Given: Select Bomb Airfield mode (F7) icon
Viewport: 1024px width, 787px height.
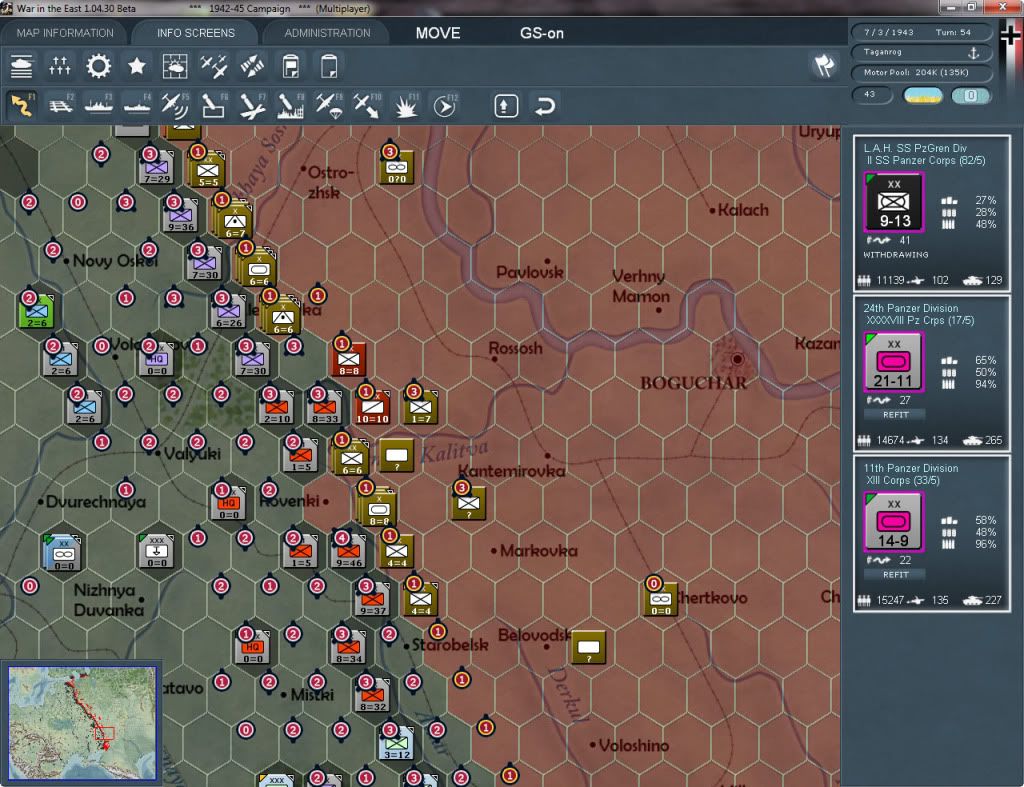Looking at the screenshot, I should pos(252,105).
